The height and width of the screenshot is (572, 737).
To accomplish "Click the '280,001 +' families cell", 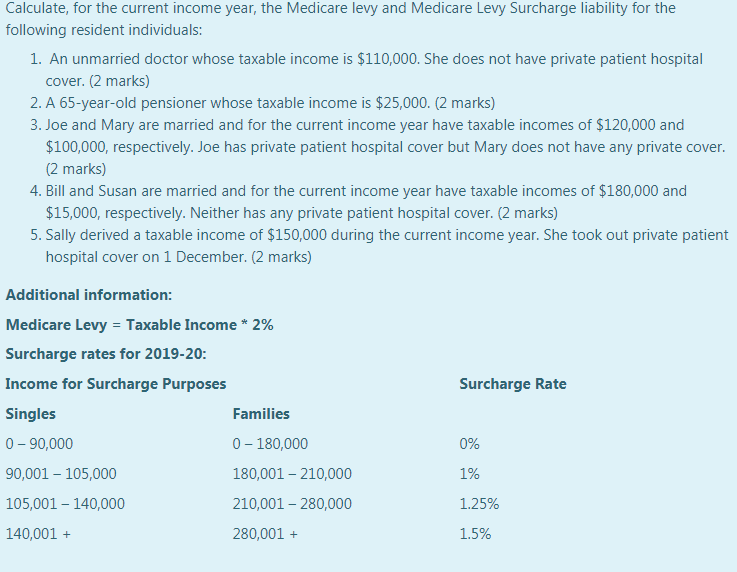I will [265, 534].
